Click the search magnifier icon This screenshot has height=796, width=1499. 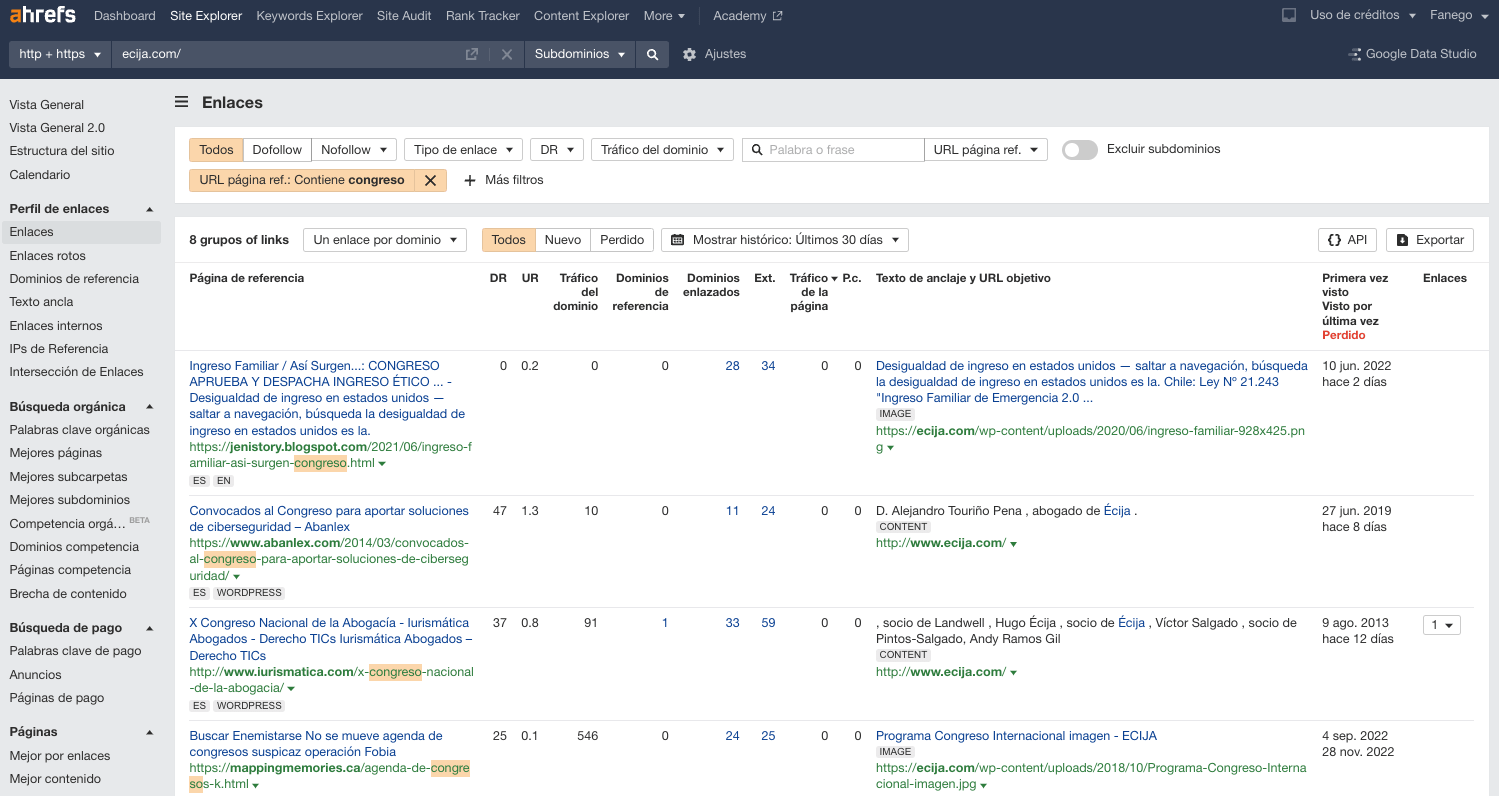652,54
